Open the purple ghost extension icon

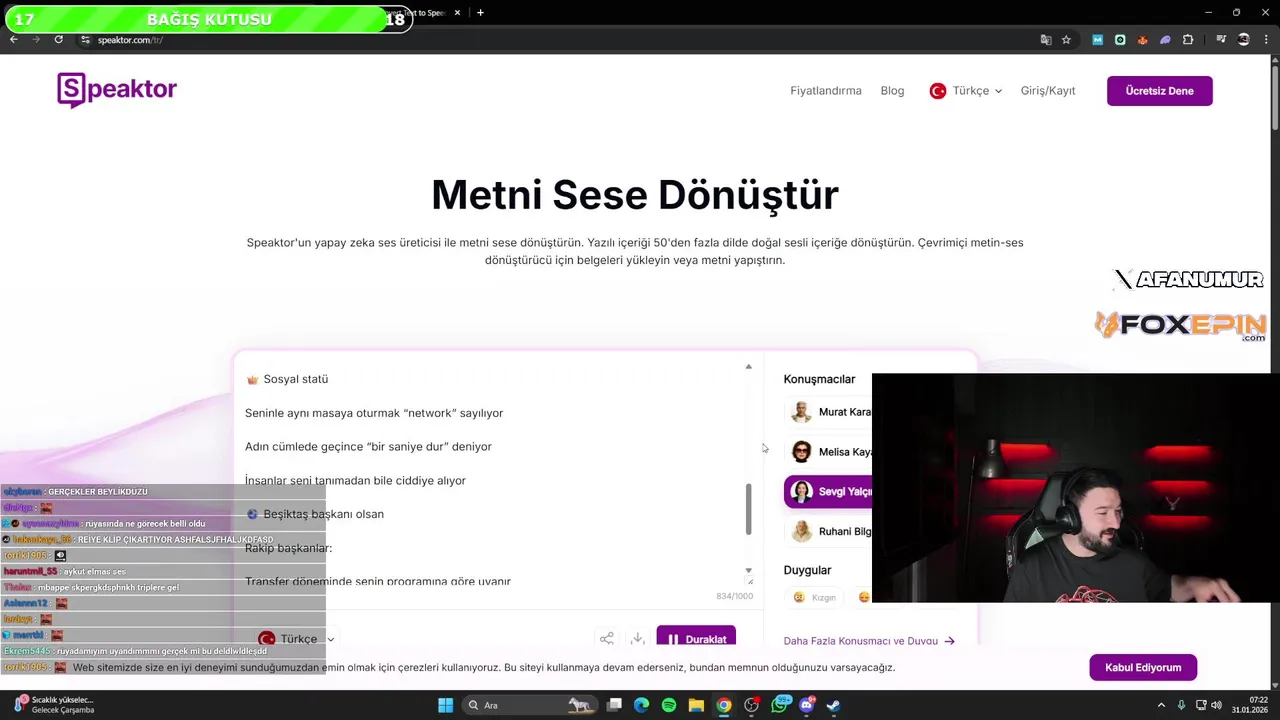coord(1165,40)
